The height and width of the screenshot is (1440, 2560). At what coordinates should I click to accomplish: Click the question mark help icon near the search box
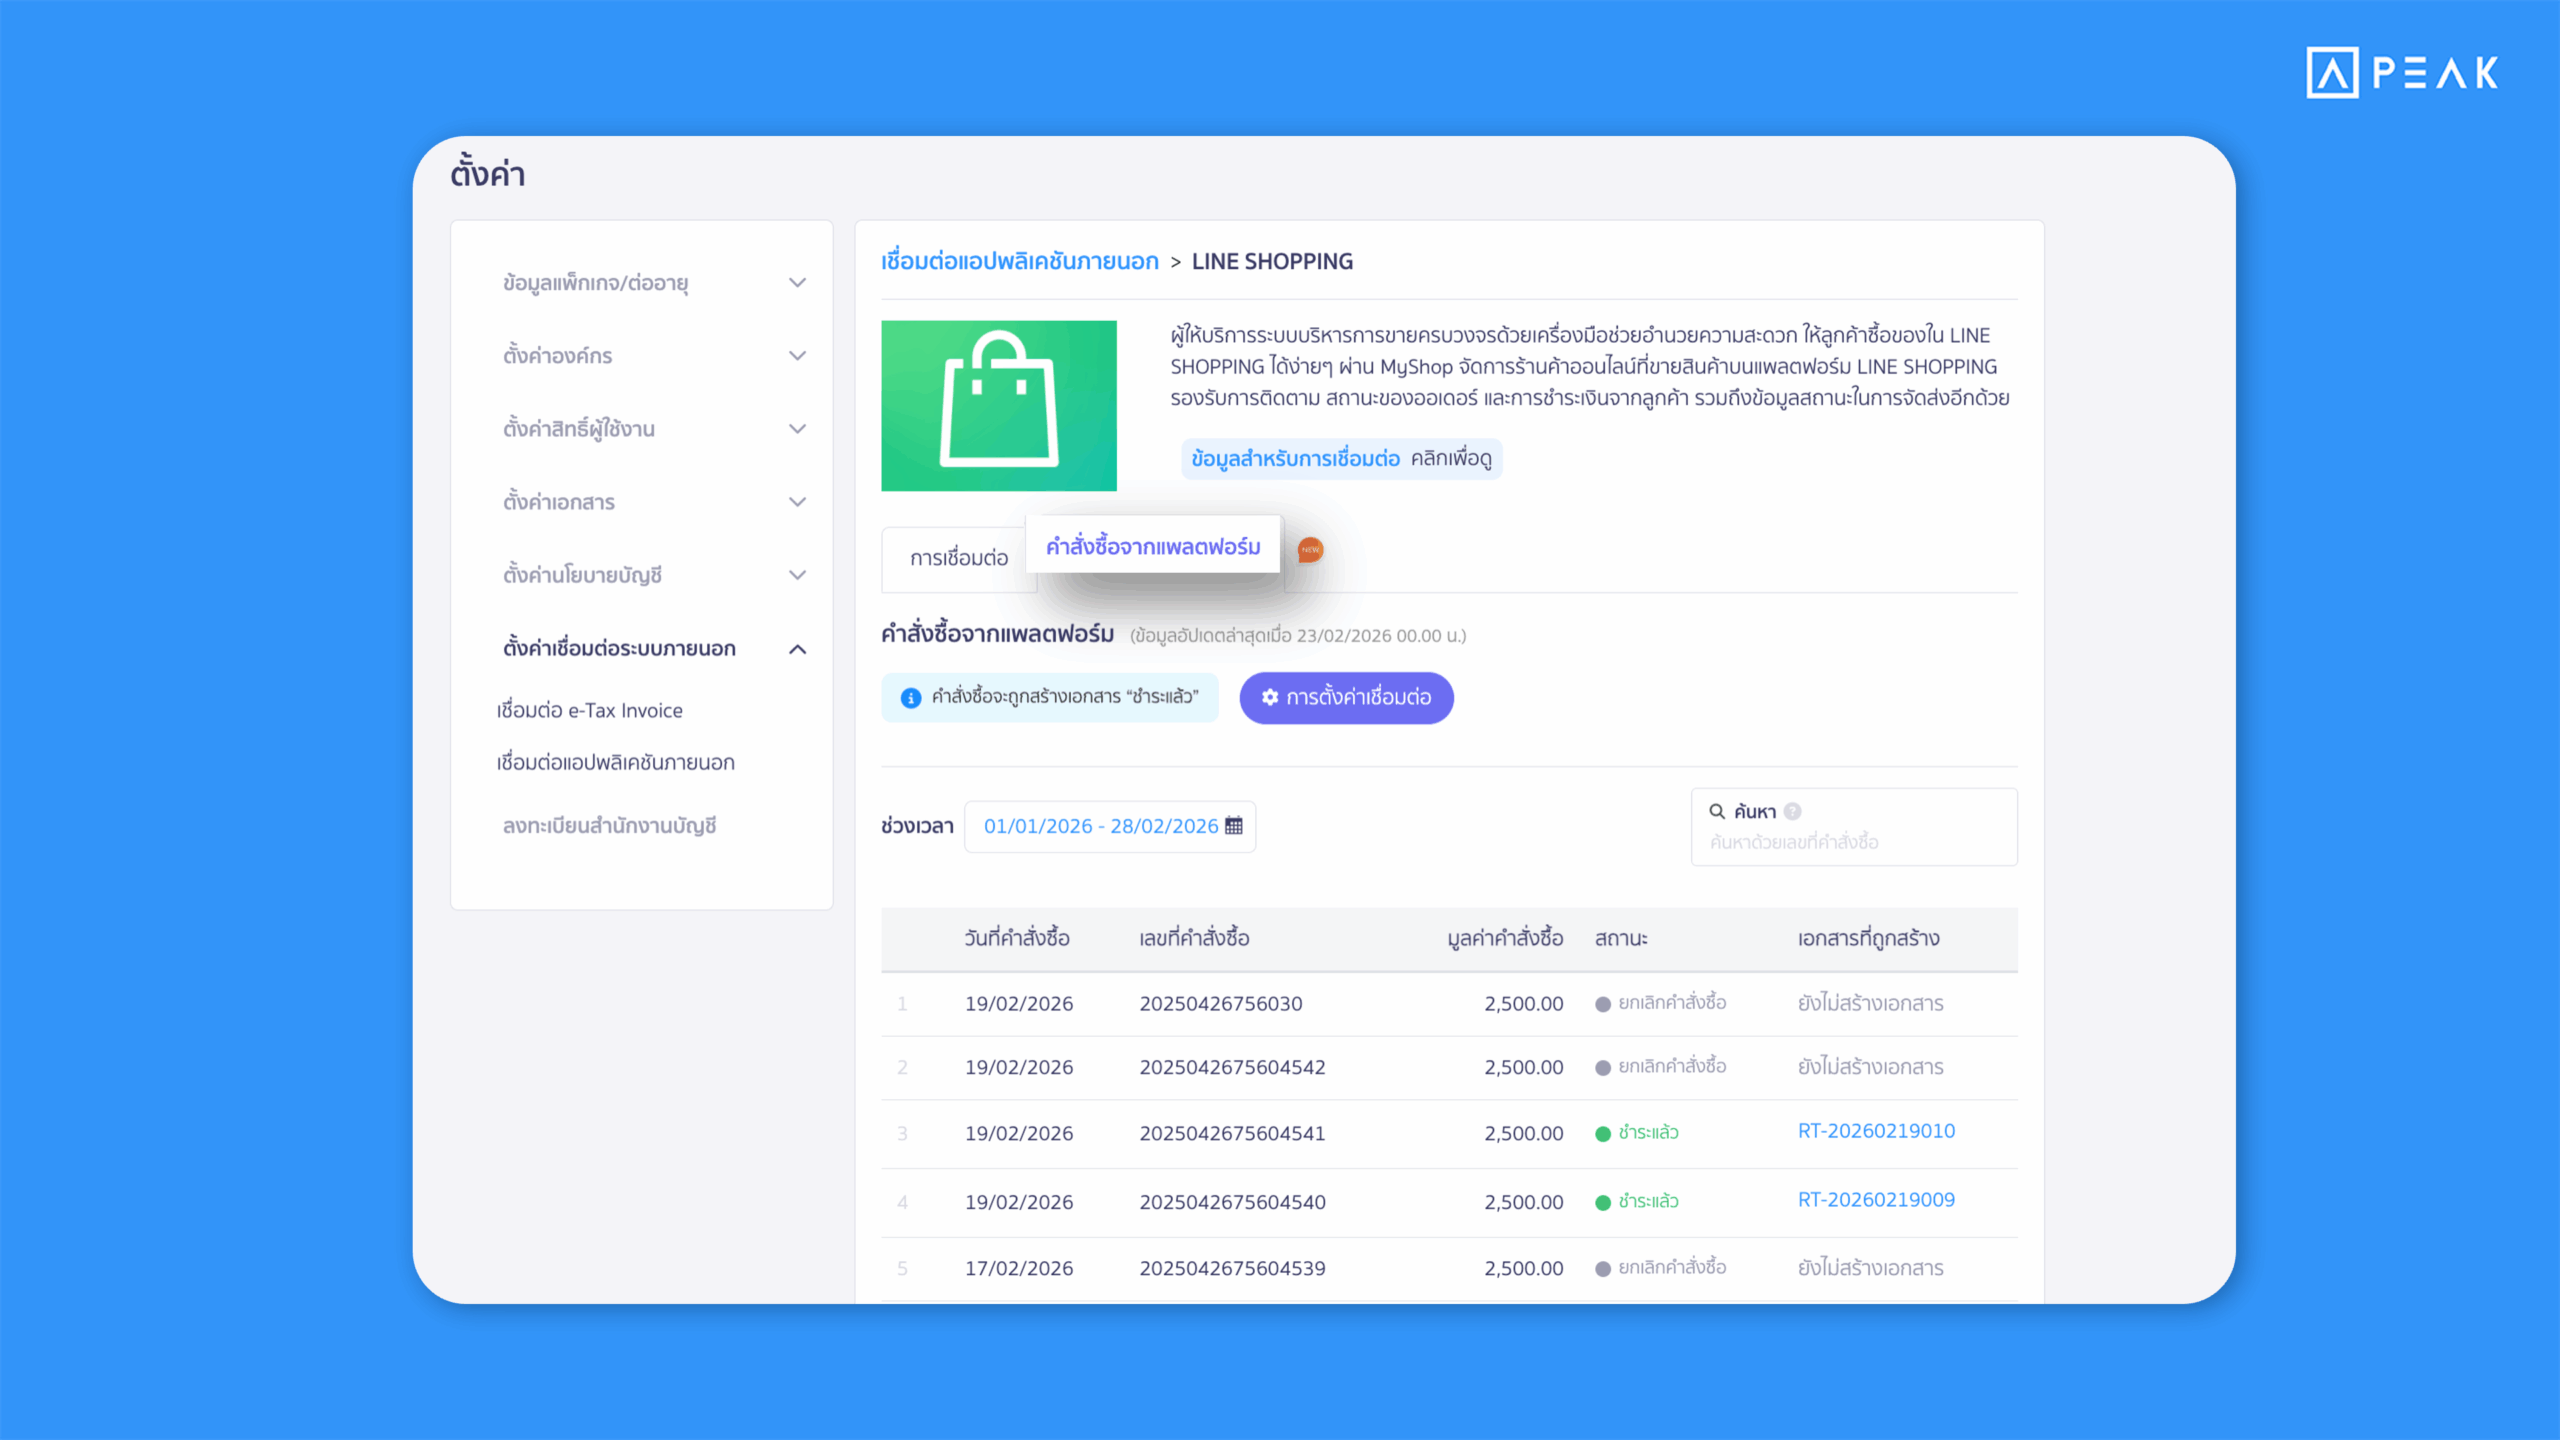pyautogui.click(x=1794, y=811)
